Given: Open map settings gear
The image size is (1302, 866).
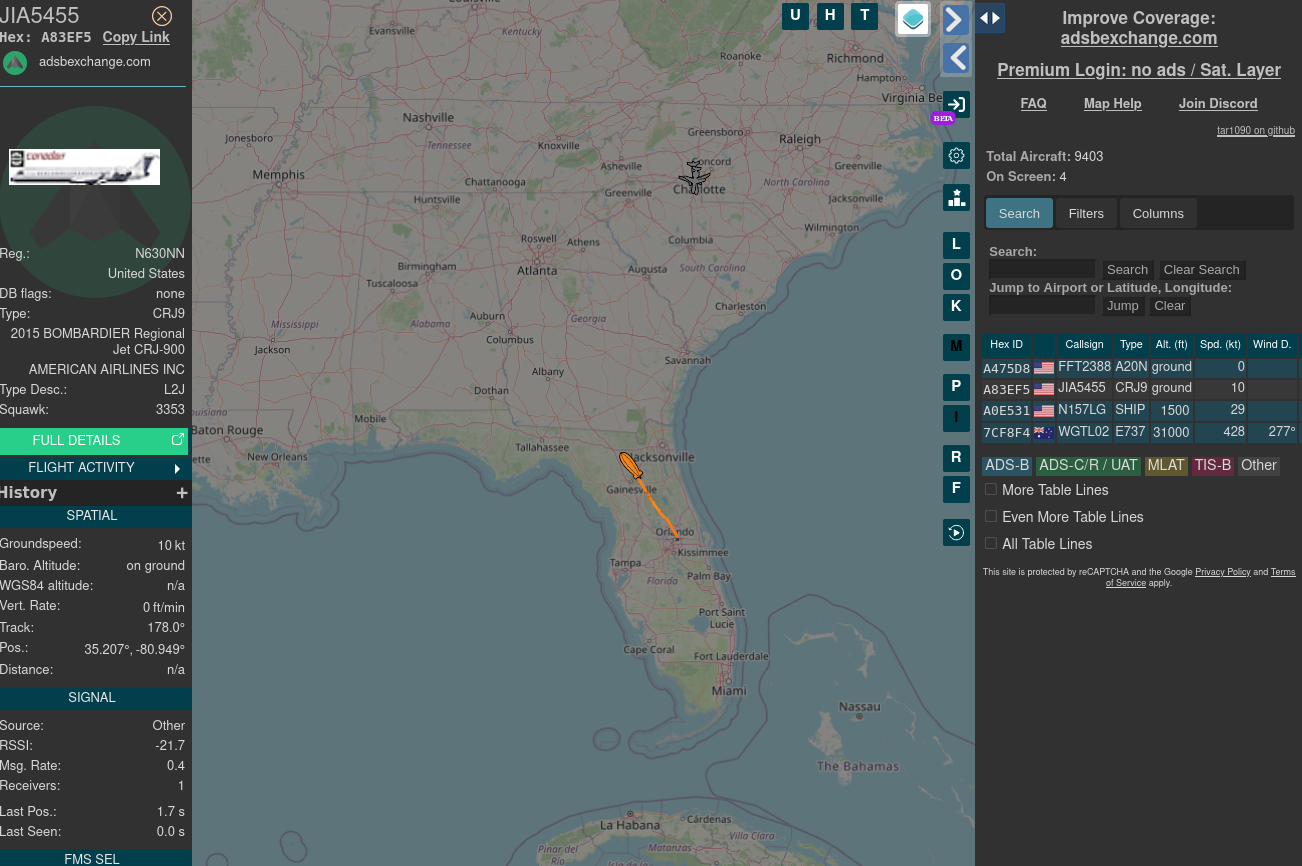Looking at the screenshot, I should click(956, 155).
